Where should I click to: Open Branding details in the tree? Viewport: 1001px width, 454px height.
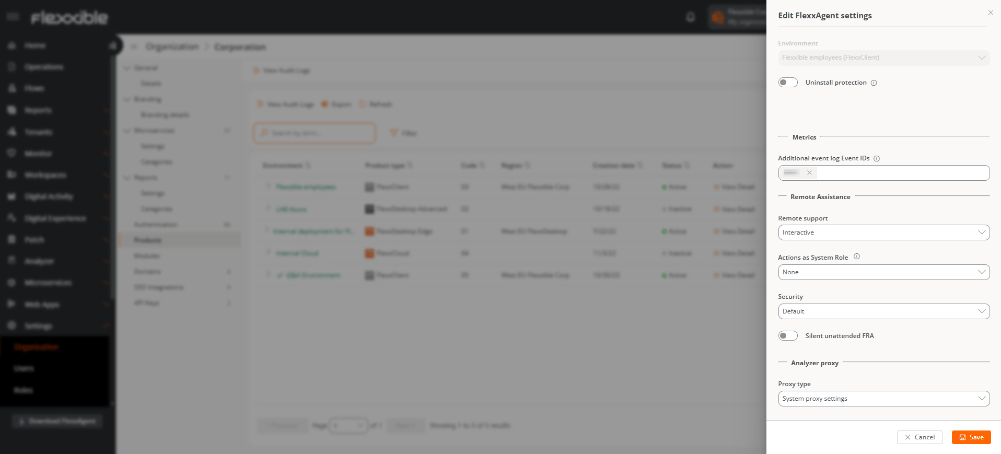point(165,115)
